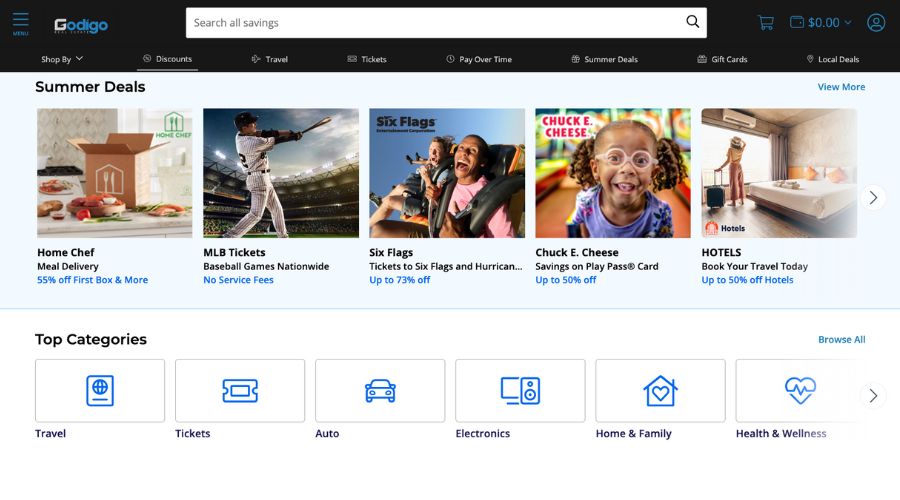Click the Health & Wellness heart icon
Viewport: 900px width, 500px height.
click(800, 391)
